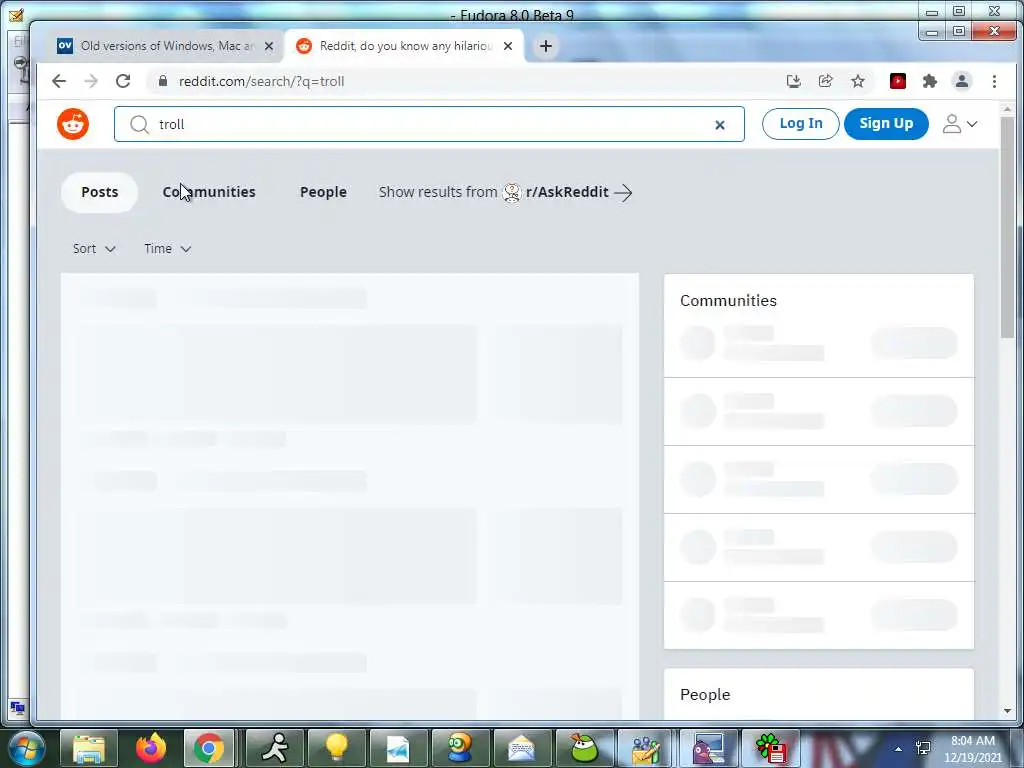The width and height of the screenshot is (1024, 768).
Task: Click the share page icon
Action: [x=825, y=81]
